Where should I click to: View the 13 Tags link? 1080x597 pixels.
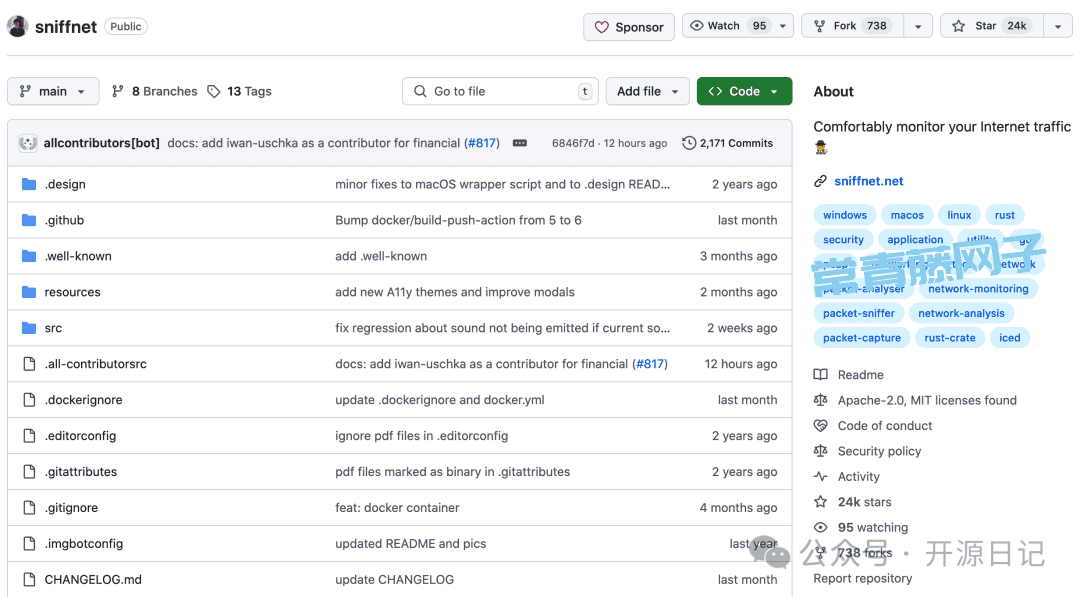(239, 91)
